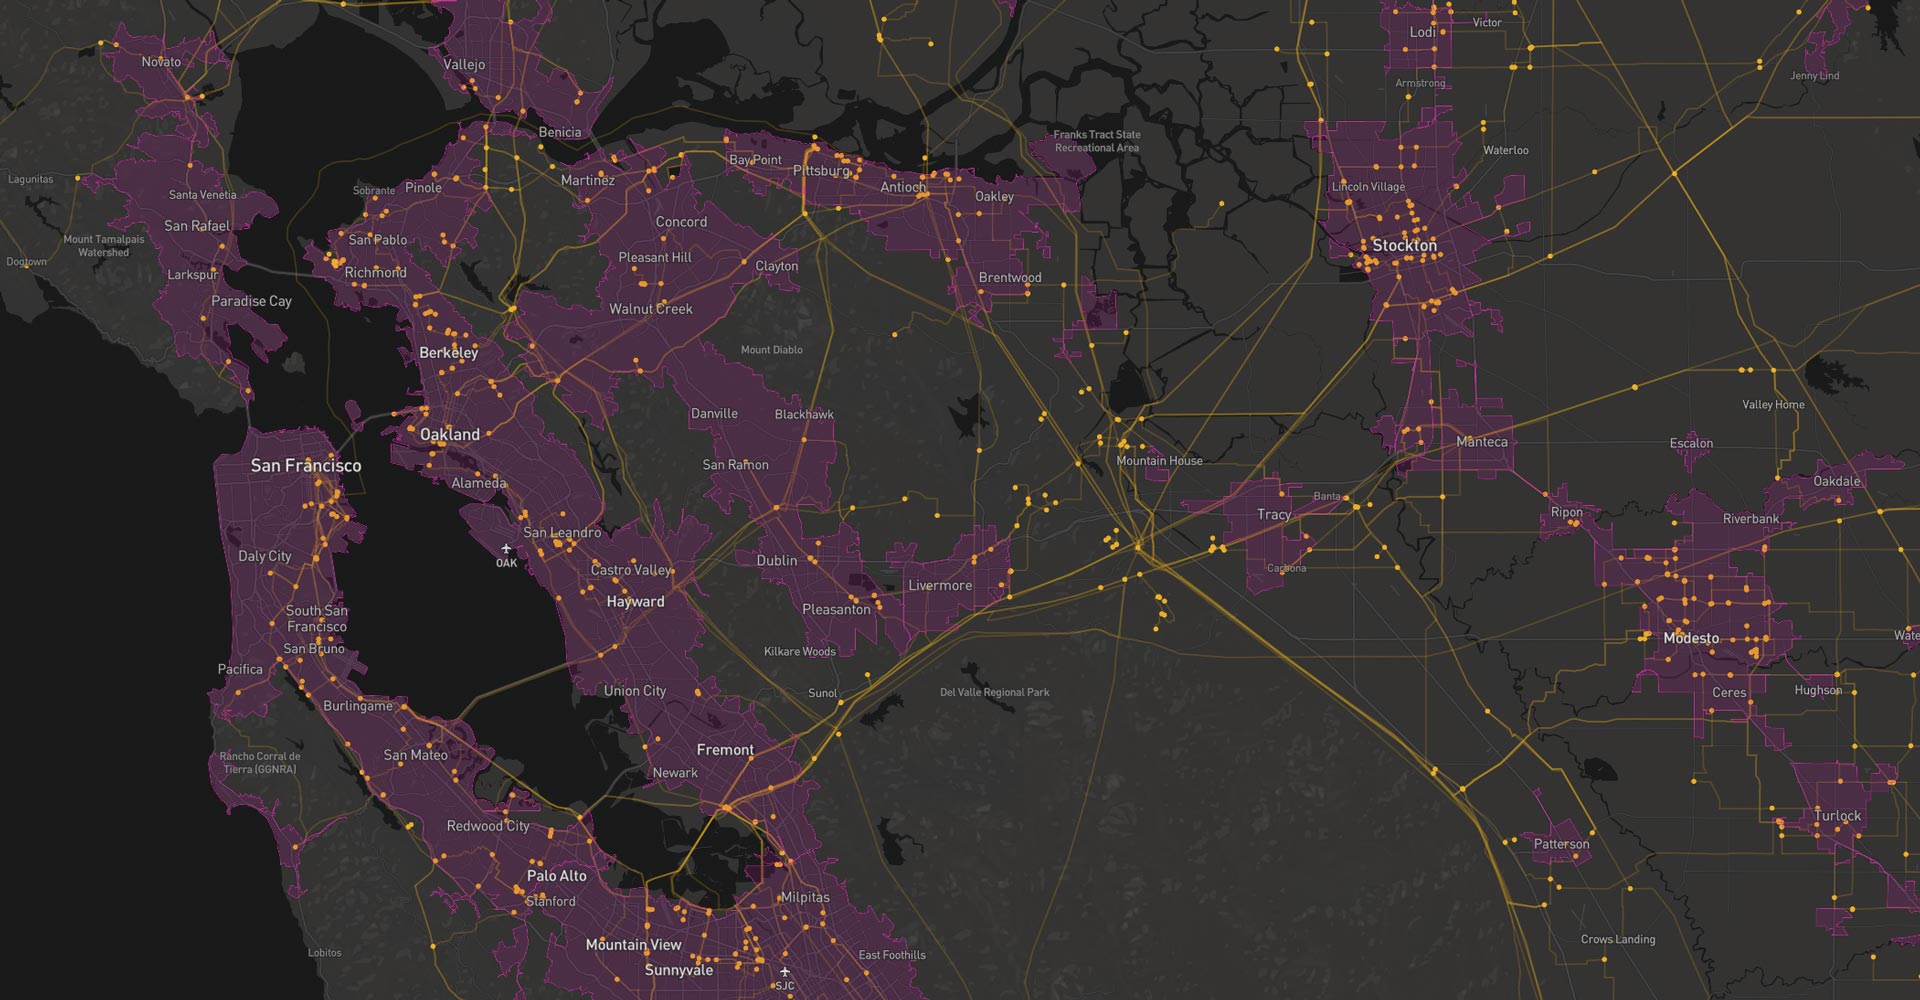Click the Modesto city label
1920x1000 pixels.
(1691, 638)
